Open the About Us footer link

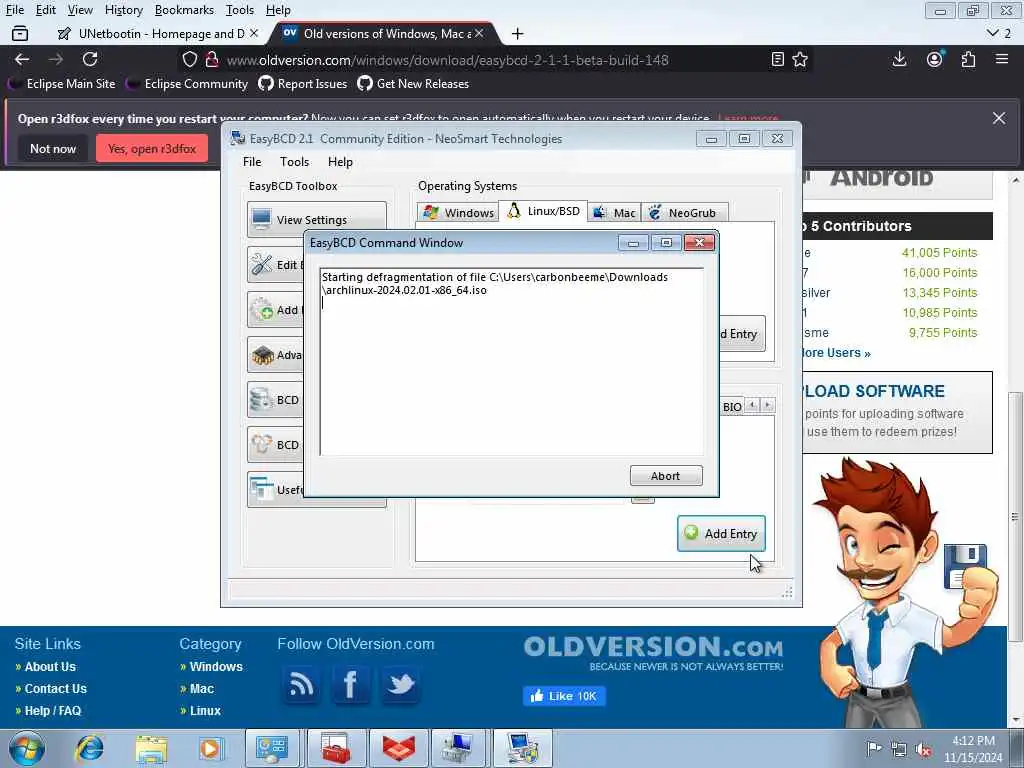click(x=50, y=667)
